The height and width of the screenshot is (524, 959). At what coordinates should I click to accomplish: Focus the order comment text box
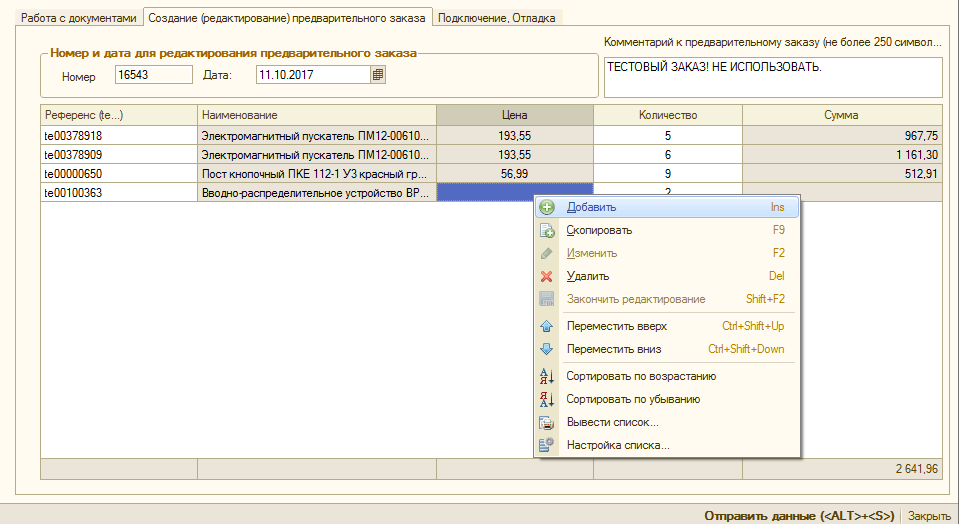tap(772, 77)
